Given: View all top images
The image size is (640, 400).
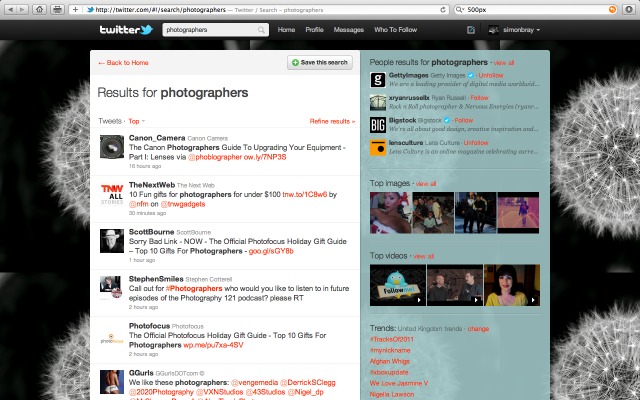Looking at the screenshot, I should coord(426,184).
